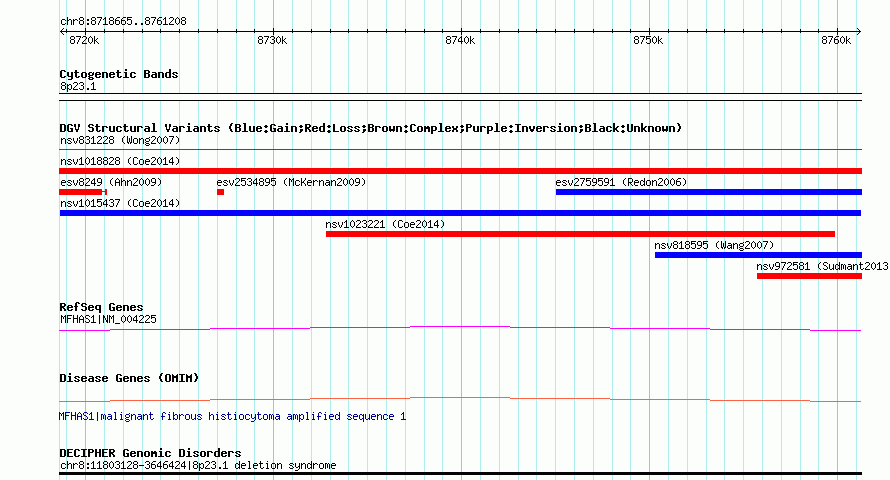Open the nsv818595 (Wang2007) label

coord(714,245)
